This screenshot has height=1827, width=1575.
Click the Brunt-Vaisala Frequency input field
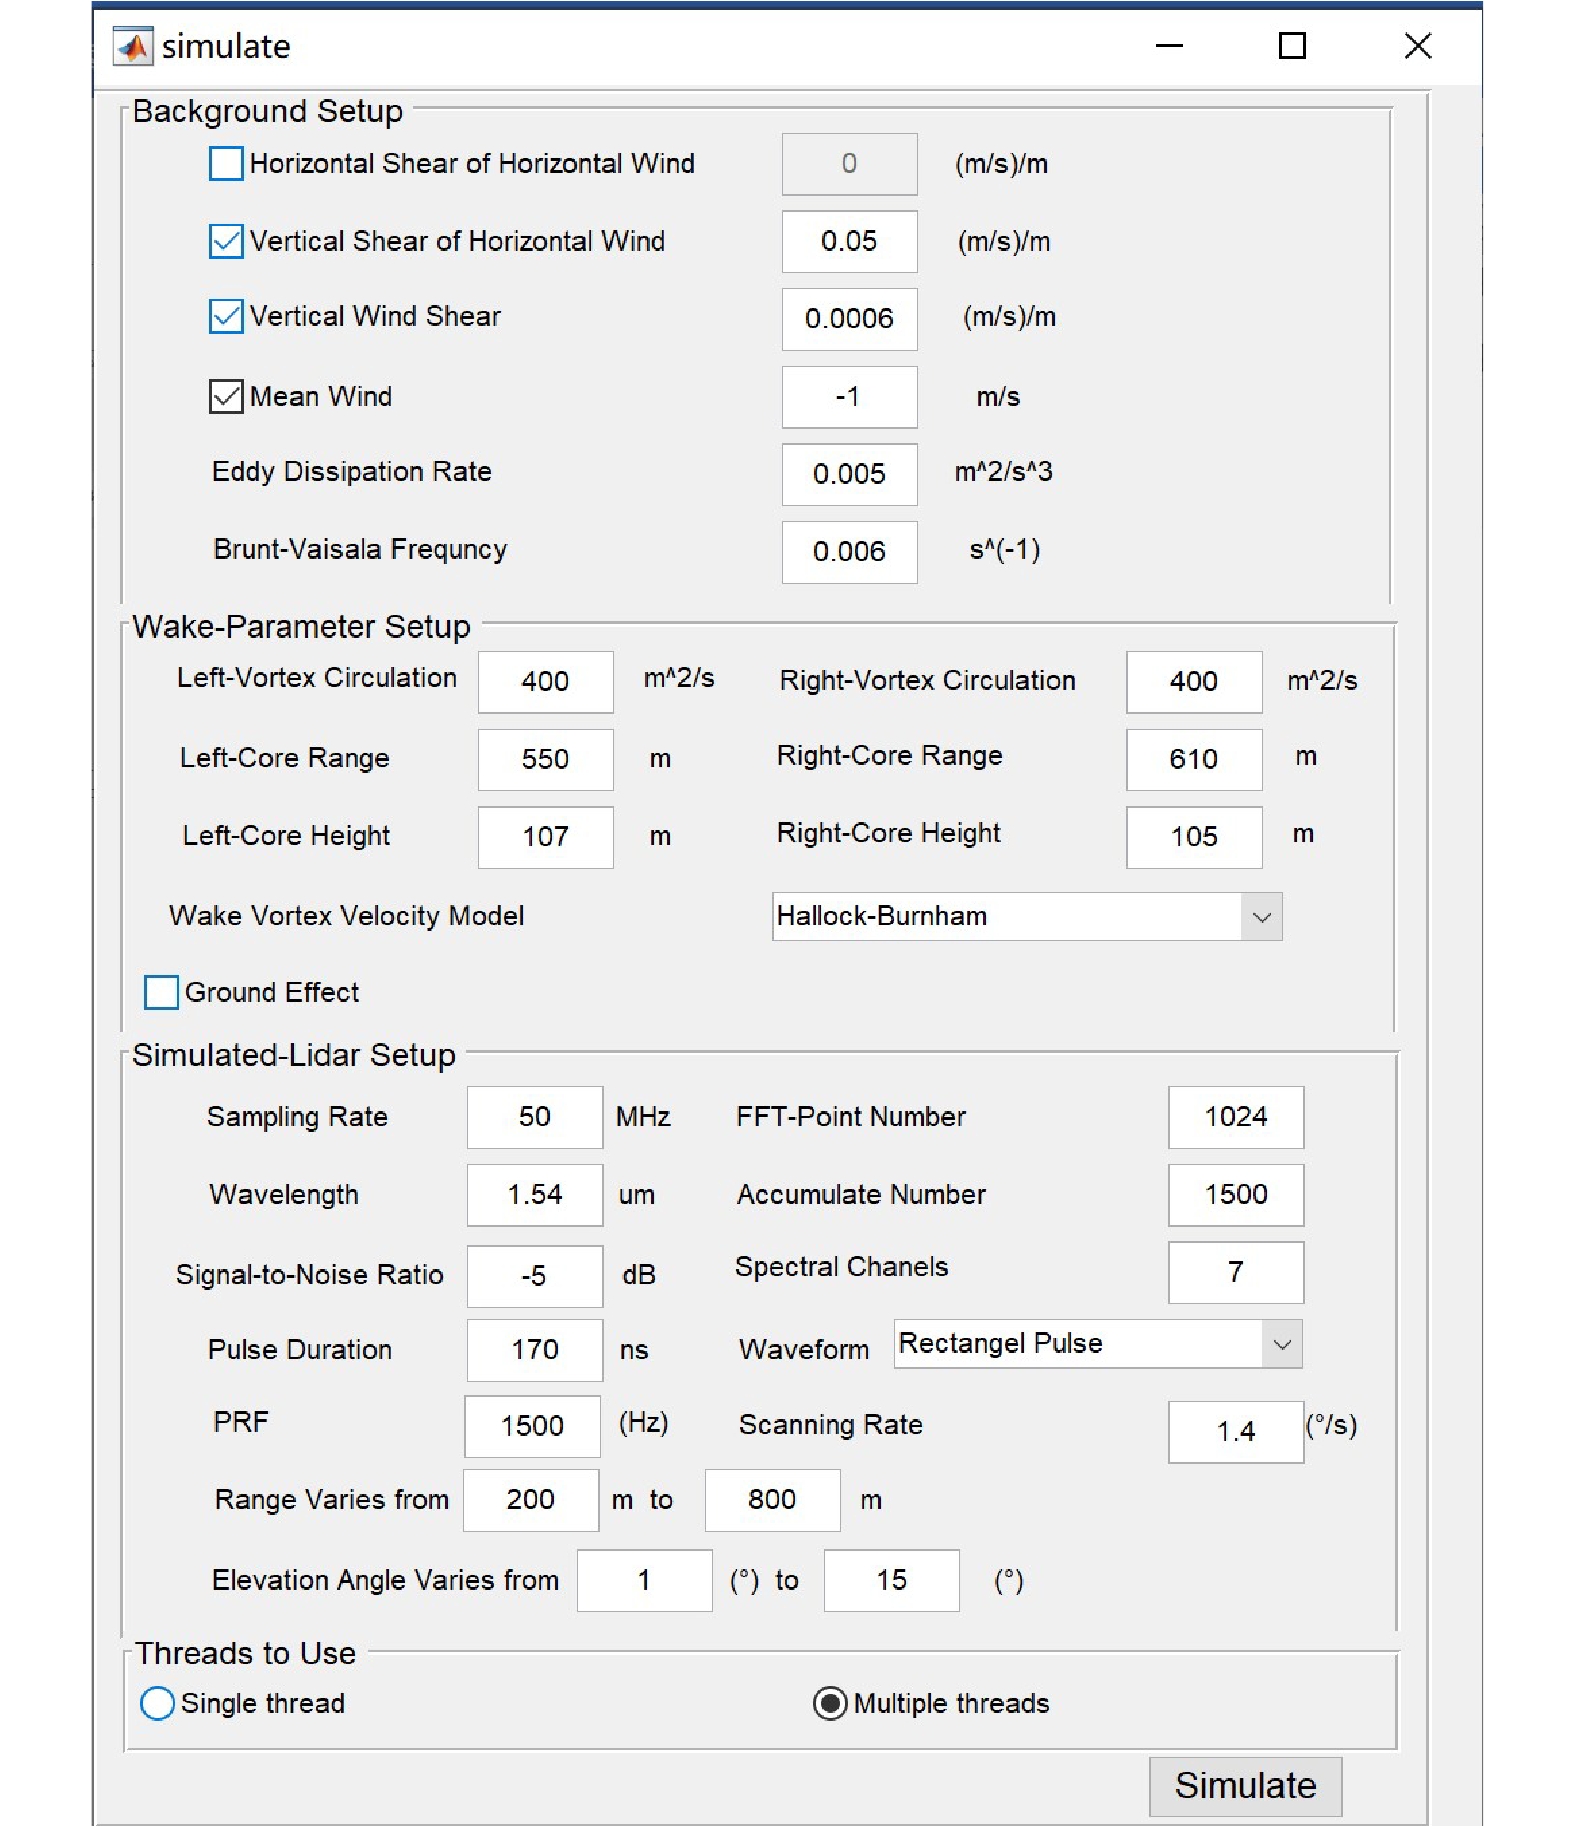(x=849, y=552)
